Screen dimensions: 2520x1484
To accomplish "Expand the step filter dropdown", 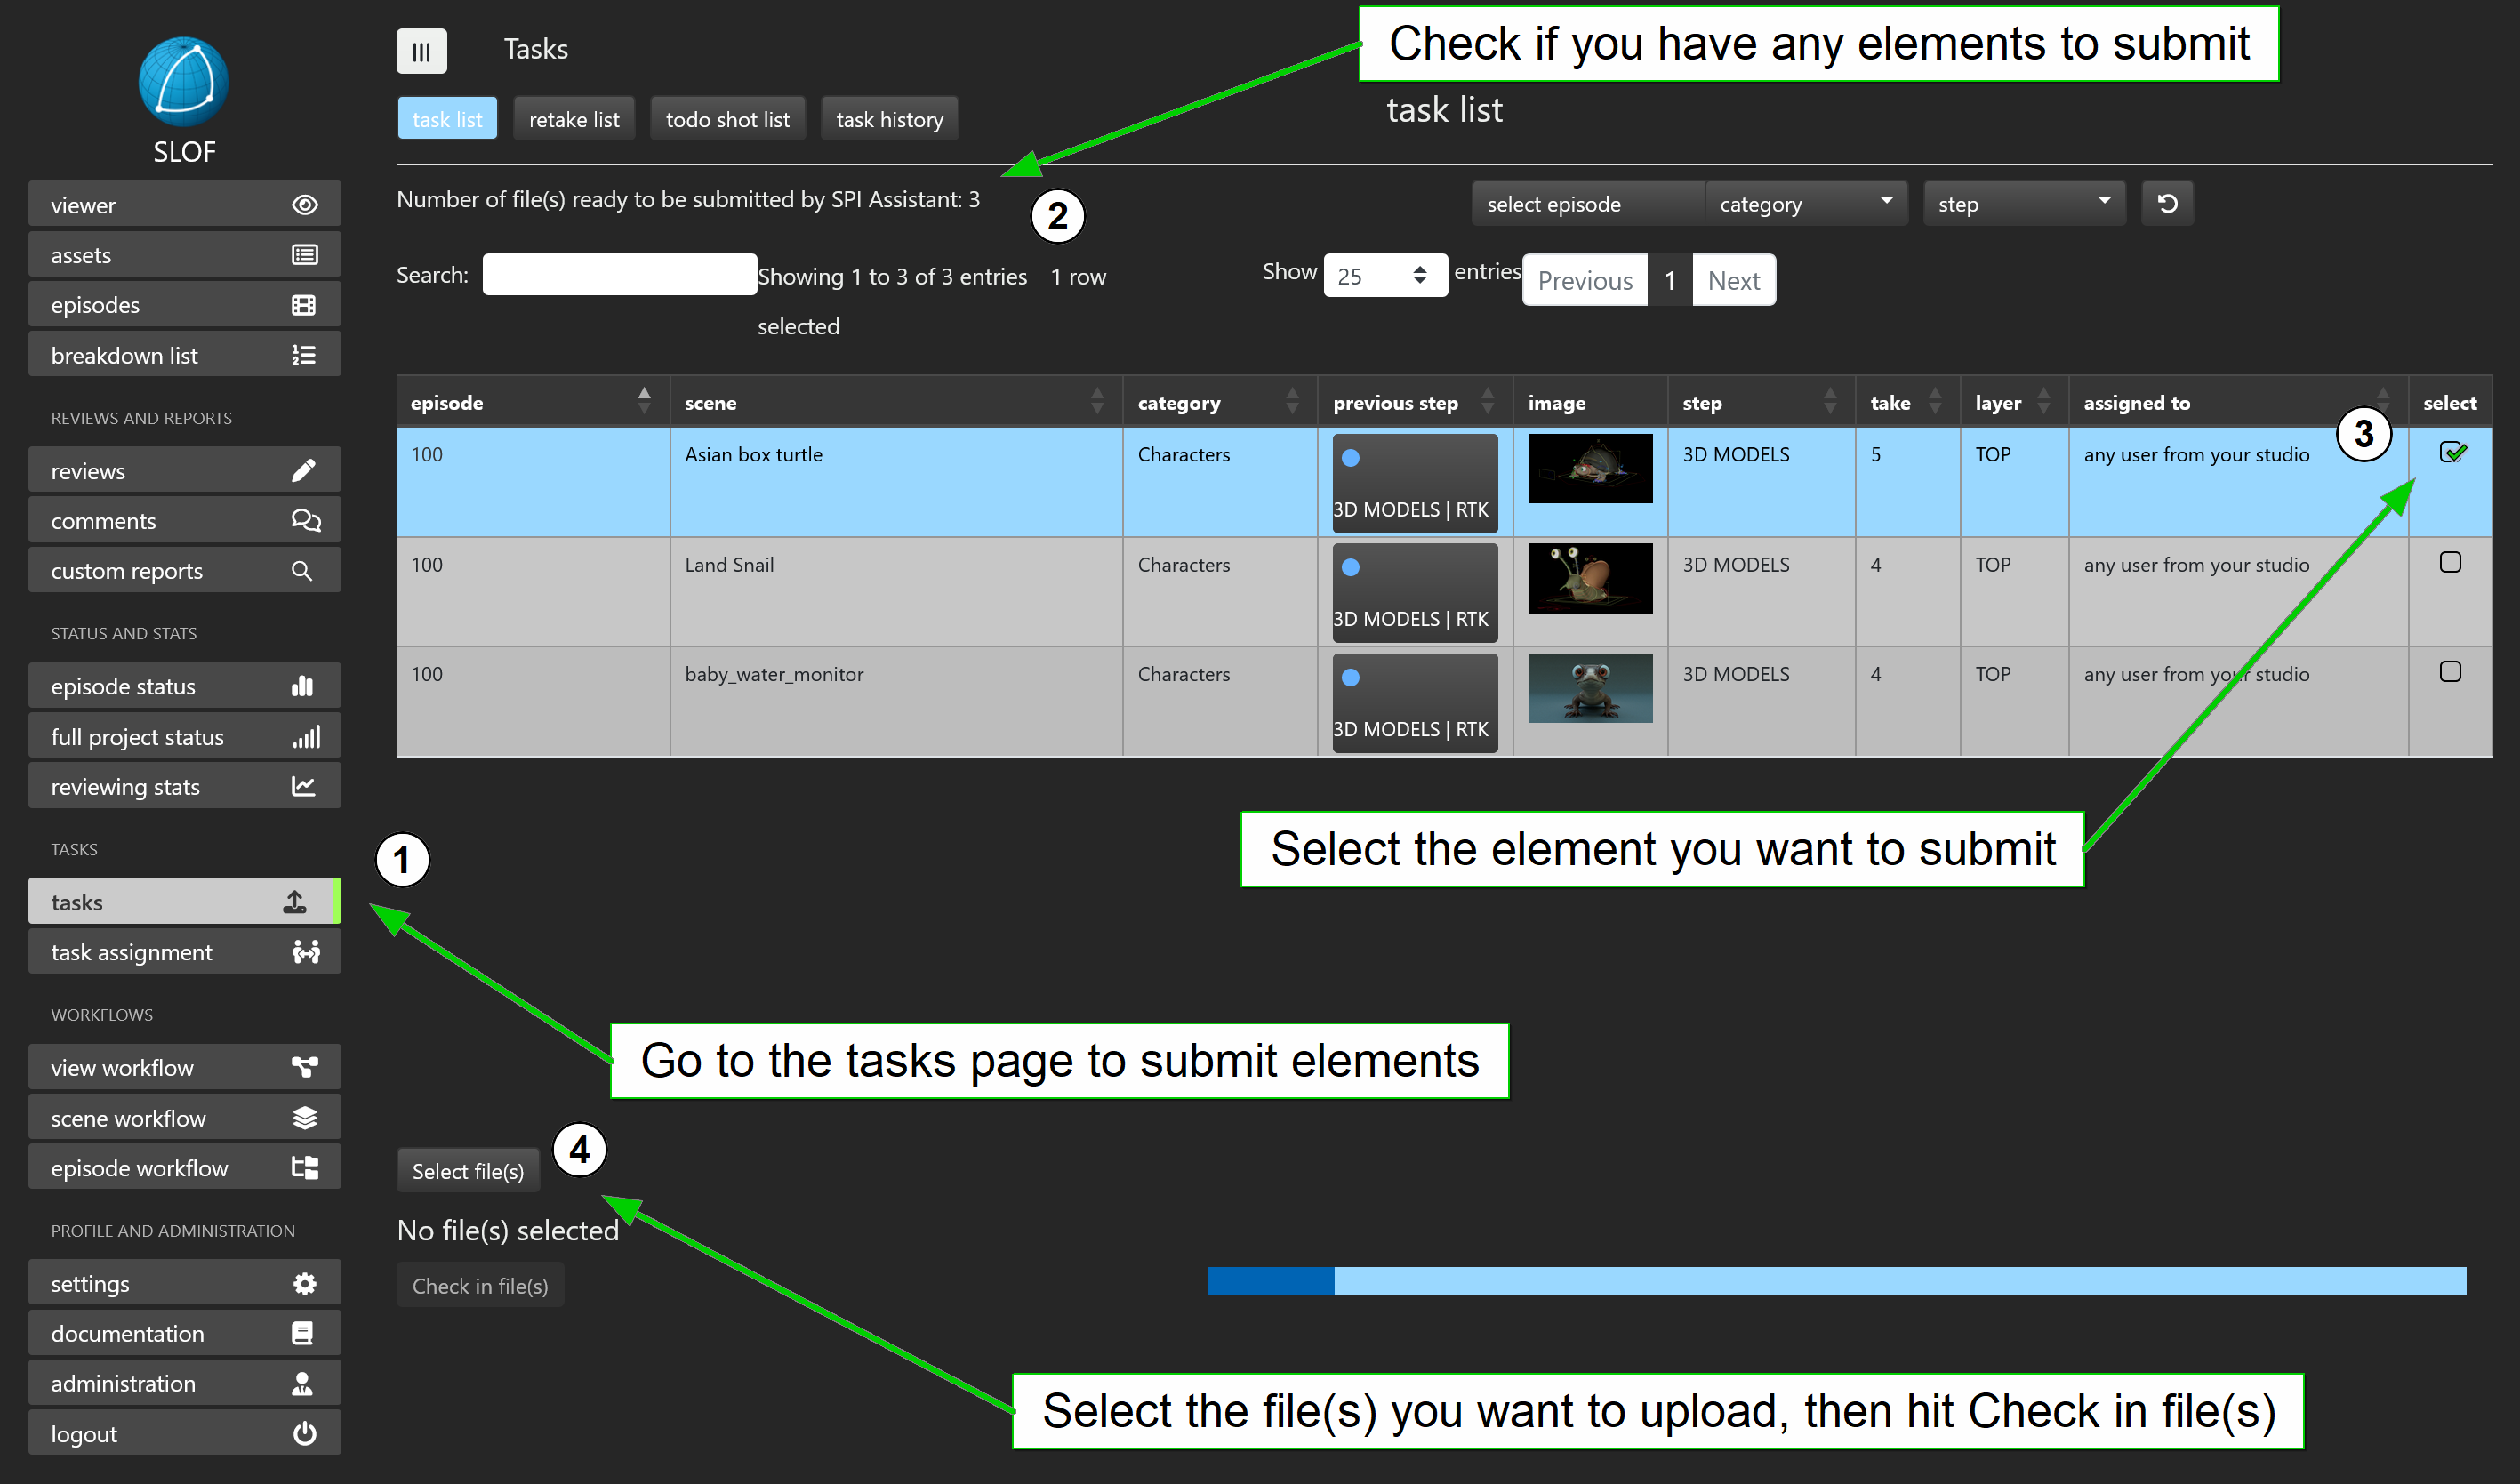I will (x=2023, y=204).
